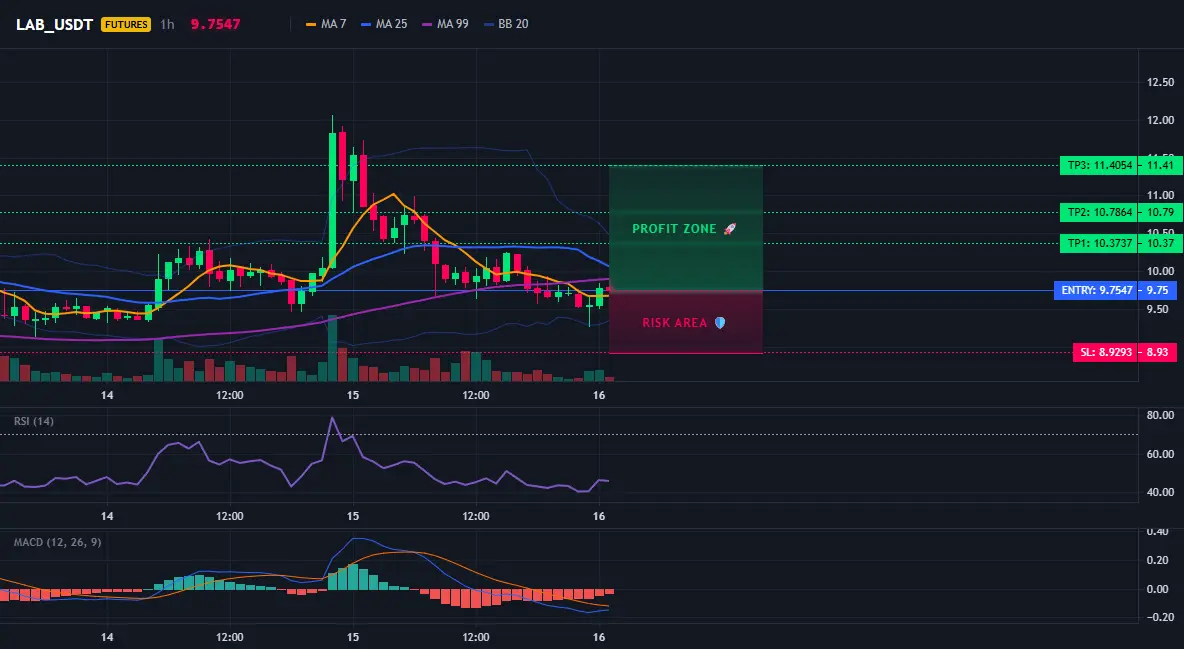Click 80.00 on the RSI axis
This screenshot has height=649, width=1184.
[1160, 415]
